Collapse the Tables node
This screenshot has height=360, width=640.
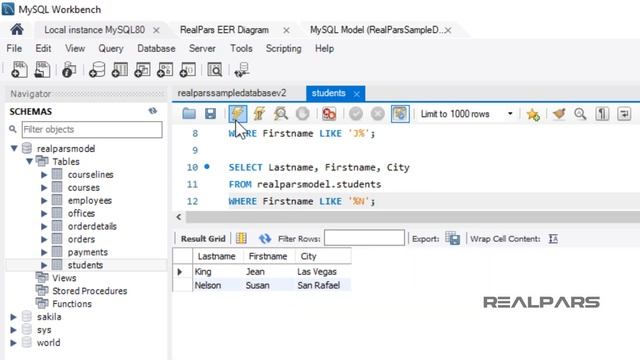point(29,161)
